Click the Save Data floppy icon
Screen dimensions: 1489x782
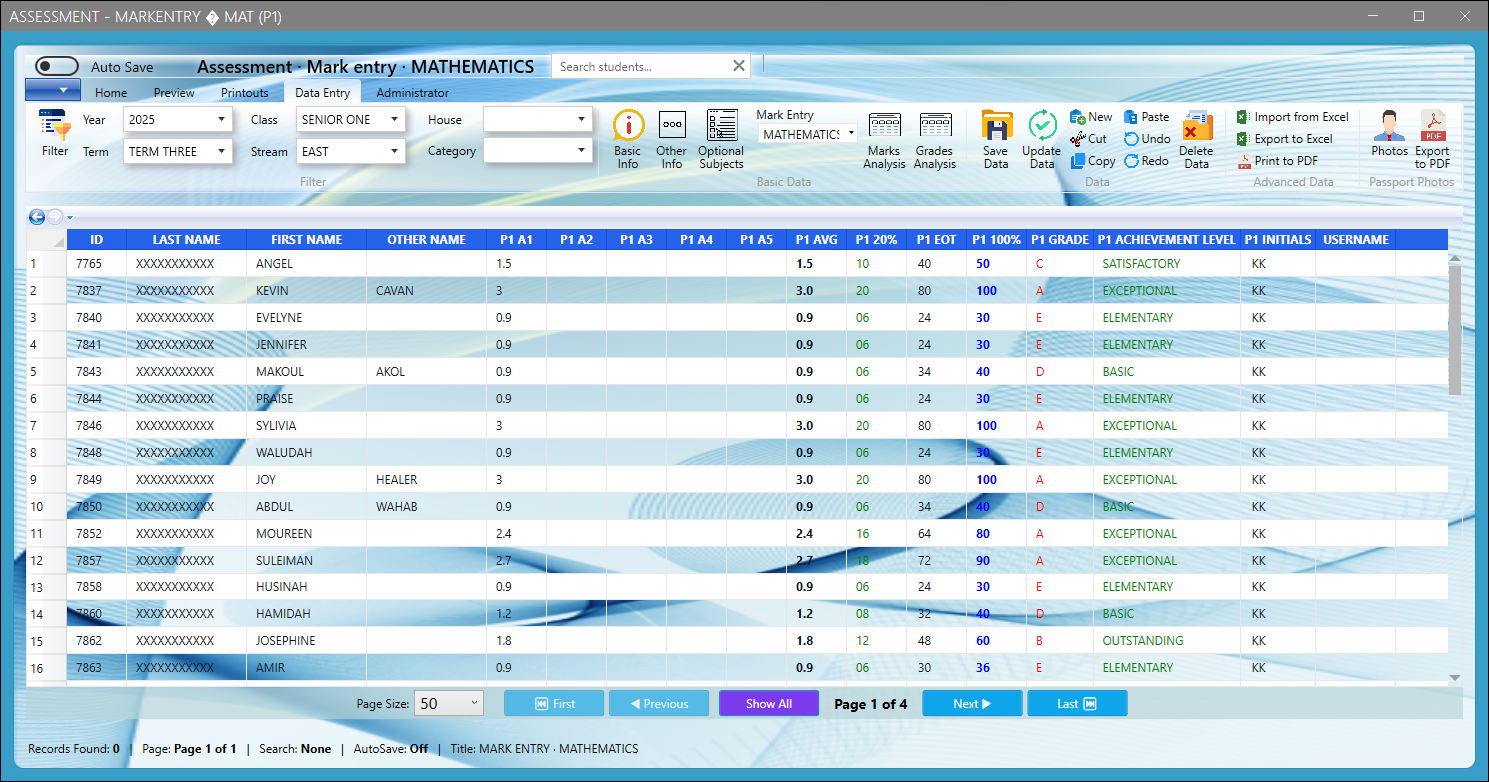(x=996, y=126)
